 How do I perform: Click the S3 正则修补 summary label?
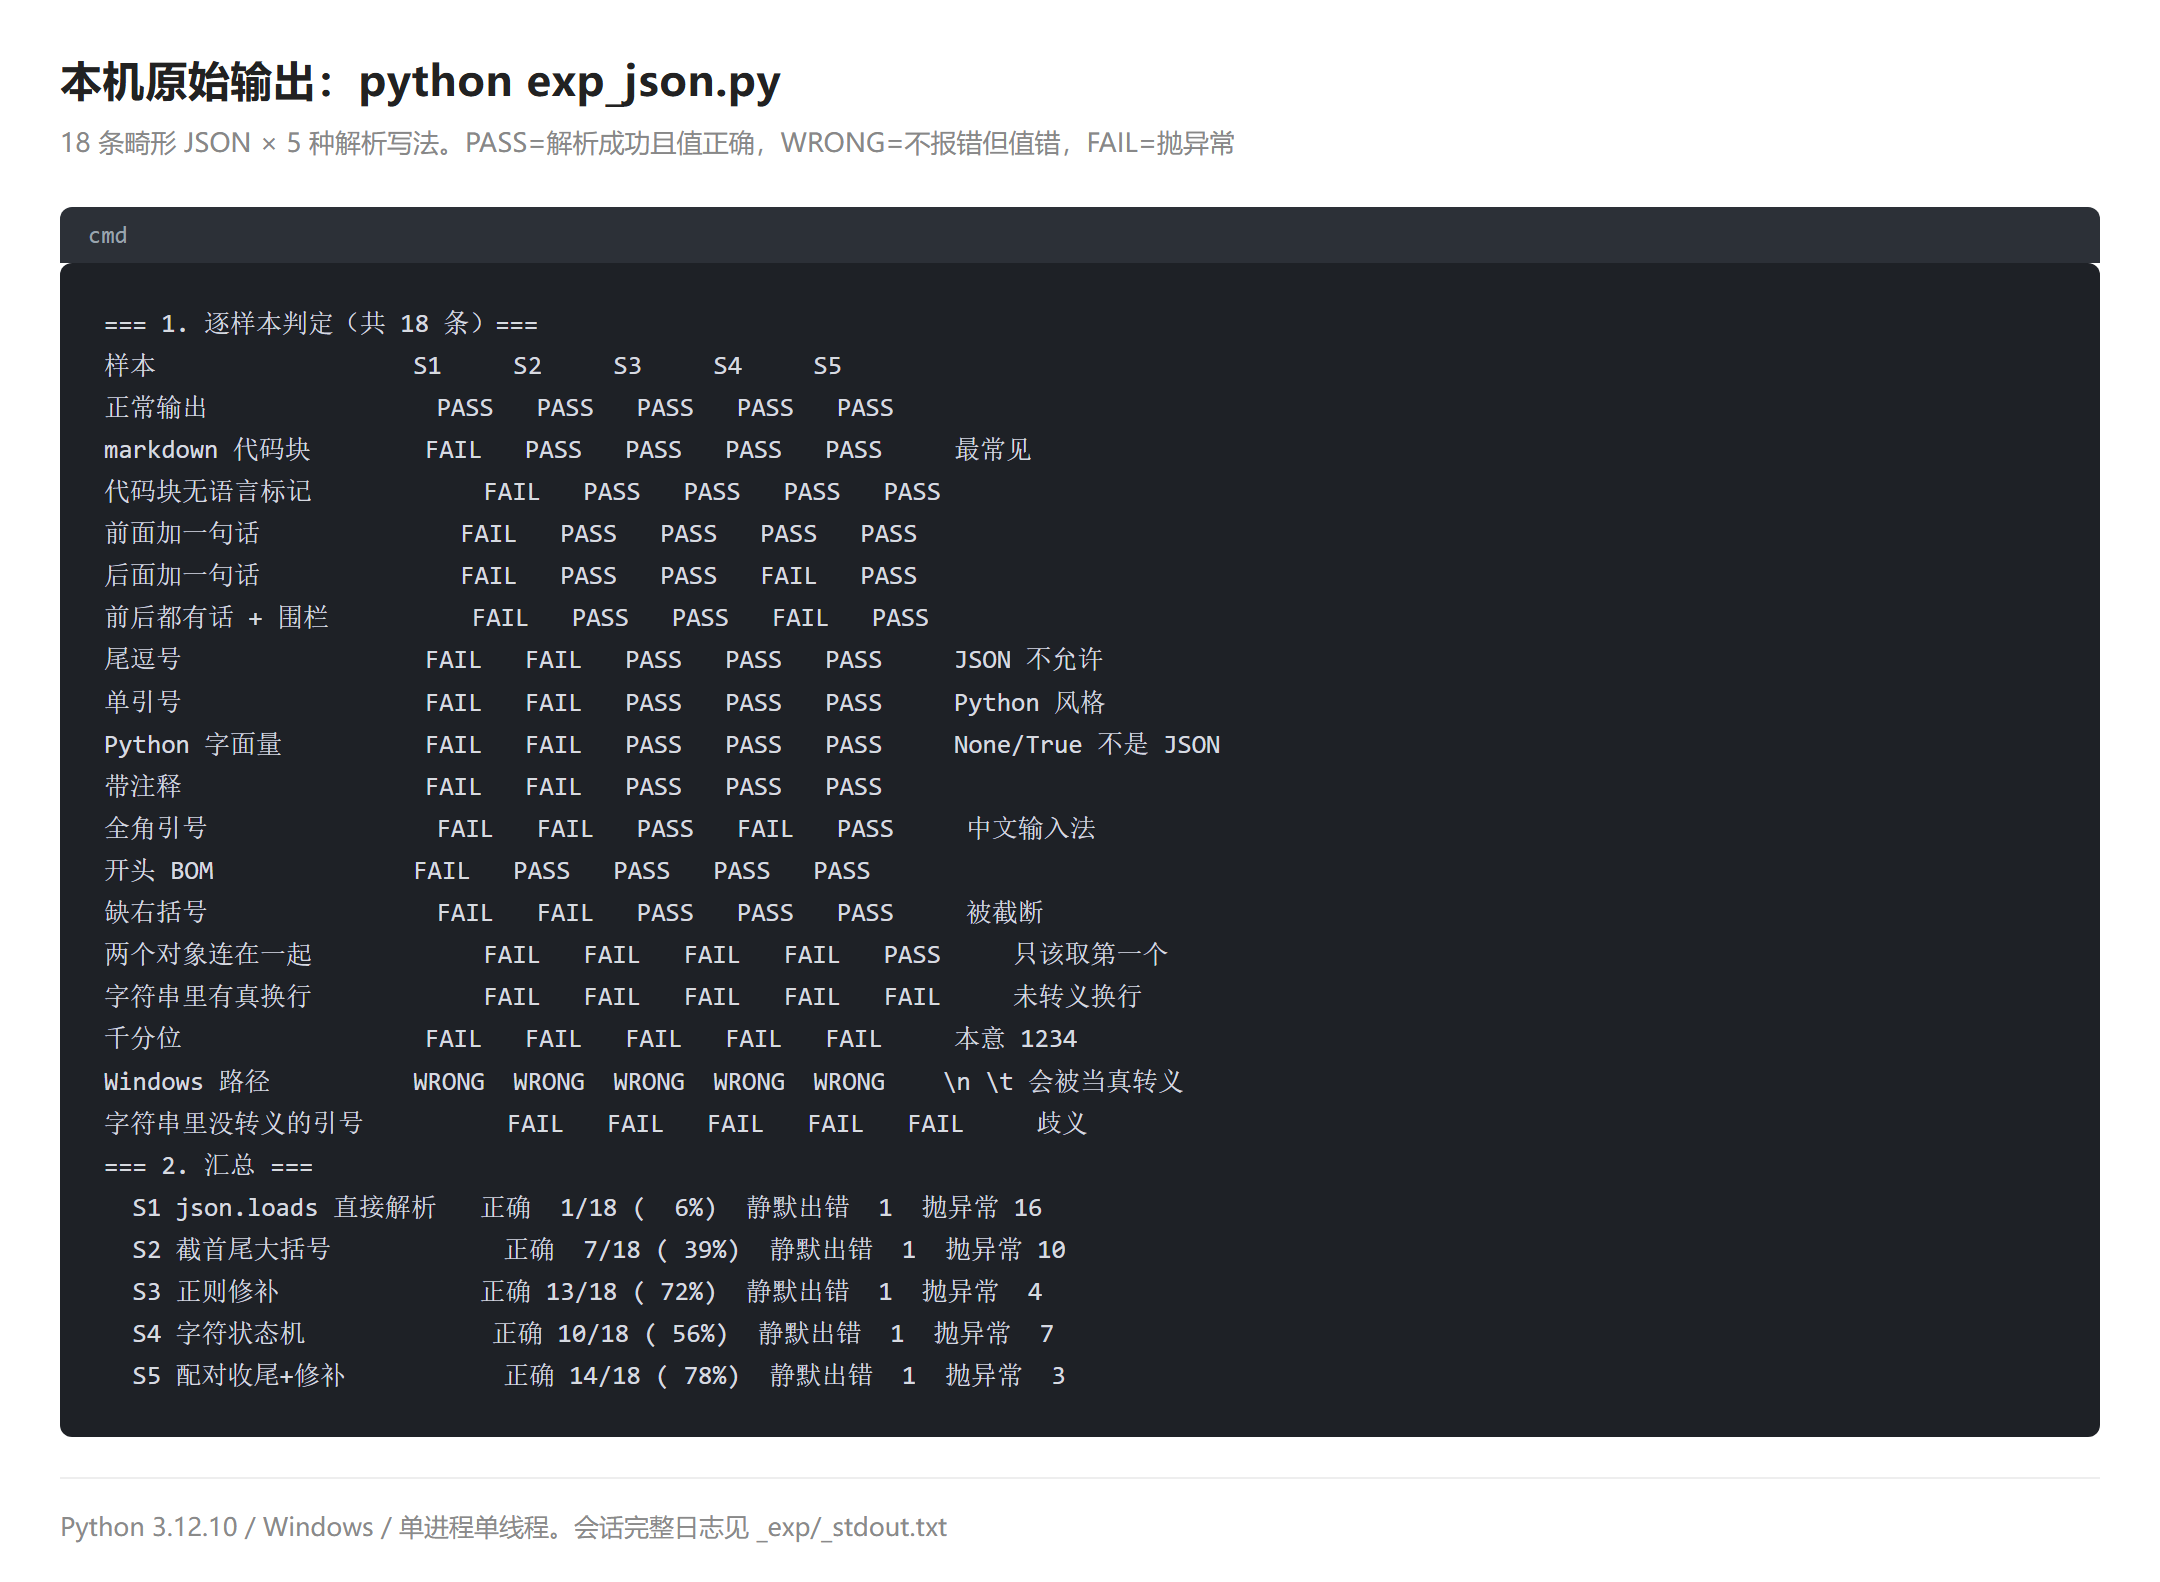pos(205,1292)
